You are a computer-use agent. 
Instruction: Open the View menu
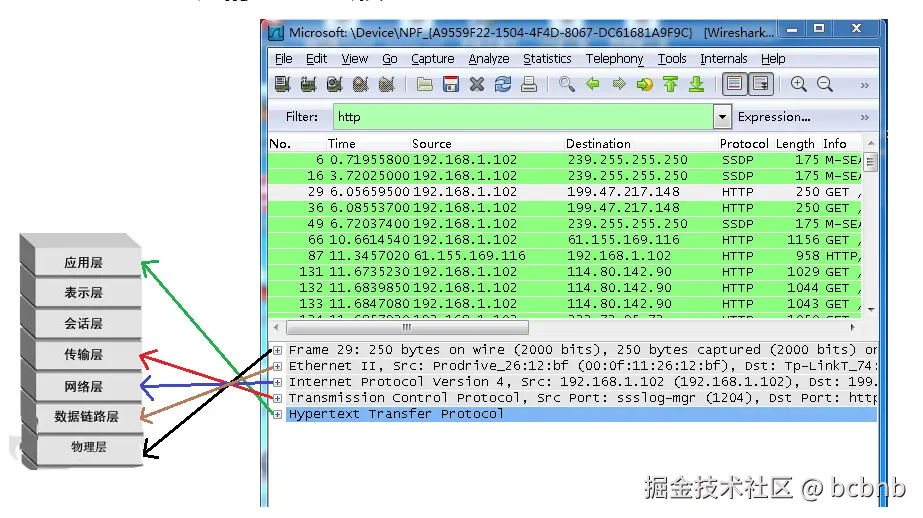(354, 59)
